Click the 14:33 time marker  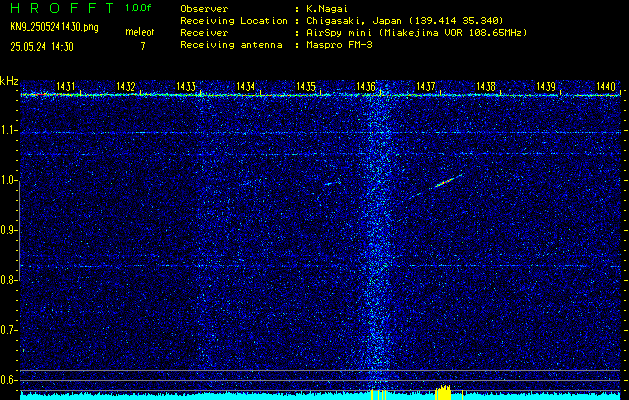tap(186, 86)
